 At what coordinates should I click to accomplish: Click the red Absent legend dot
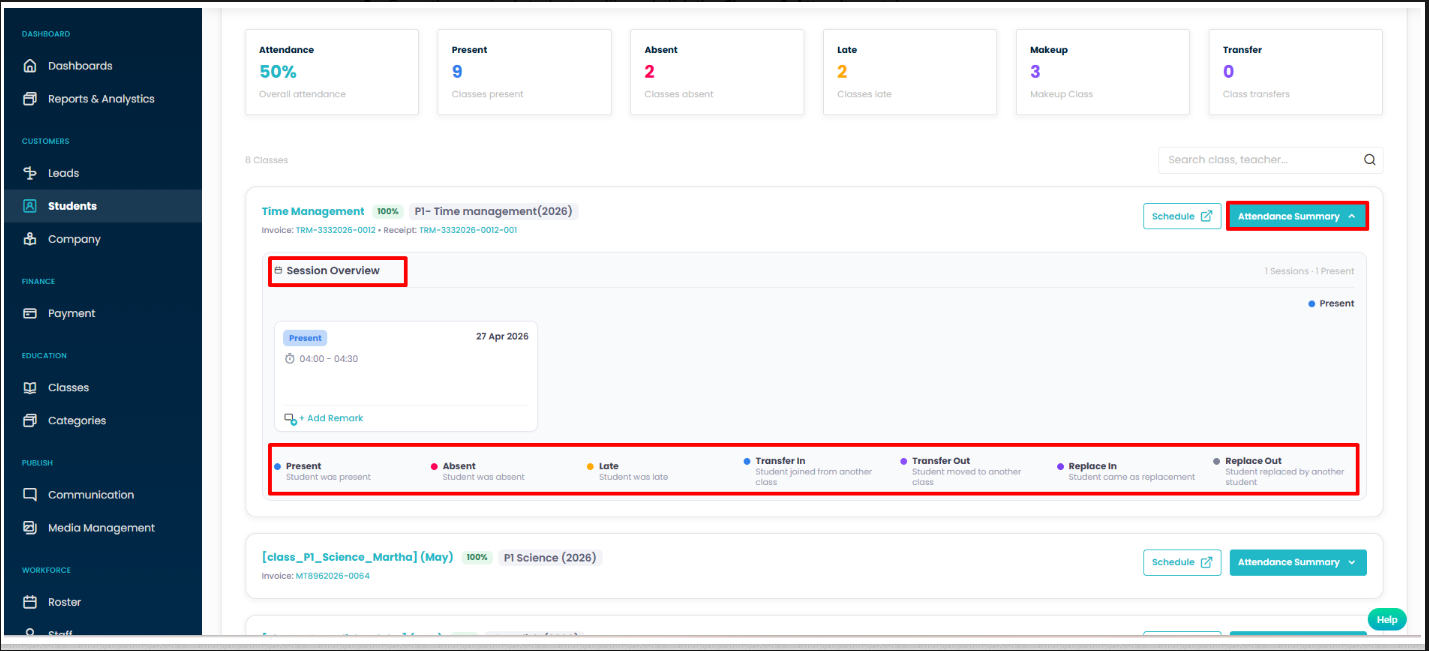(x=434, y=466)
